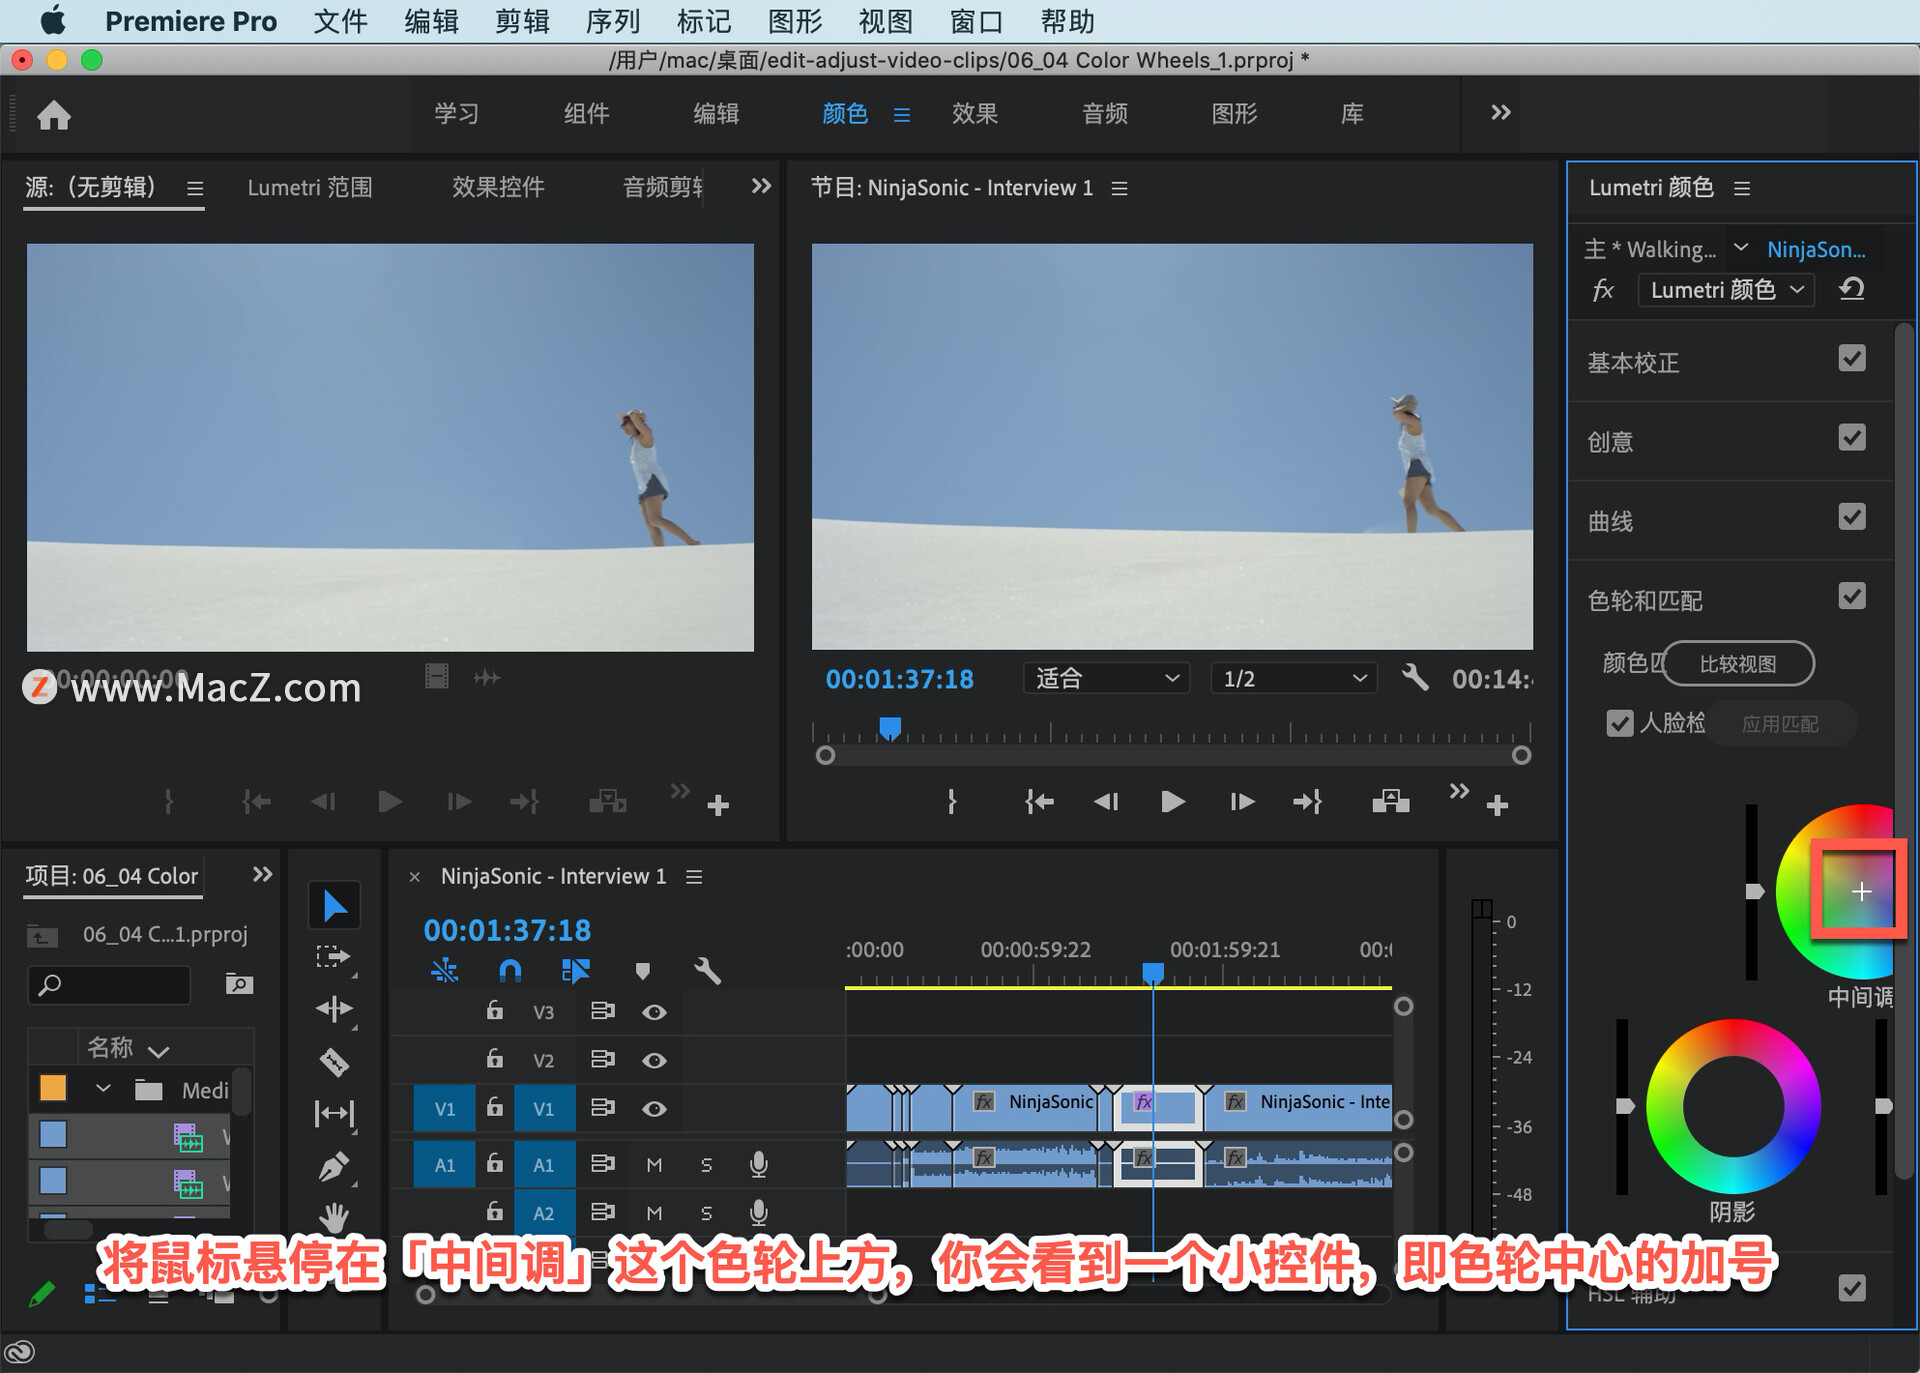The image size is (1920, 1373).
Task: Hide V1 track output eye icon
Action: (654, 1108)
